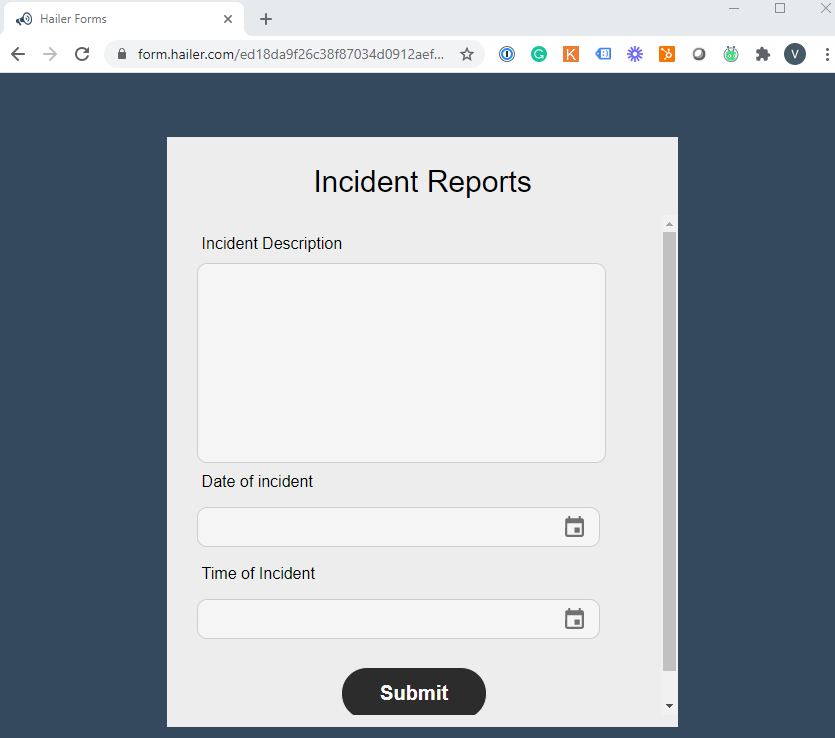Open a new browser tab

click(266, 19)
